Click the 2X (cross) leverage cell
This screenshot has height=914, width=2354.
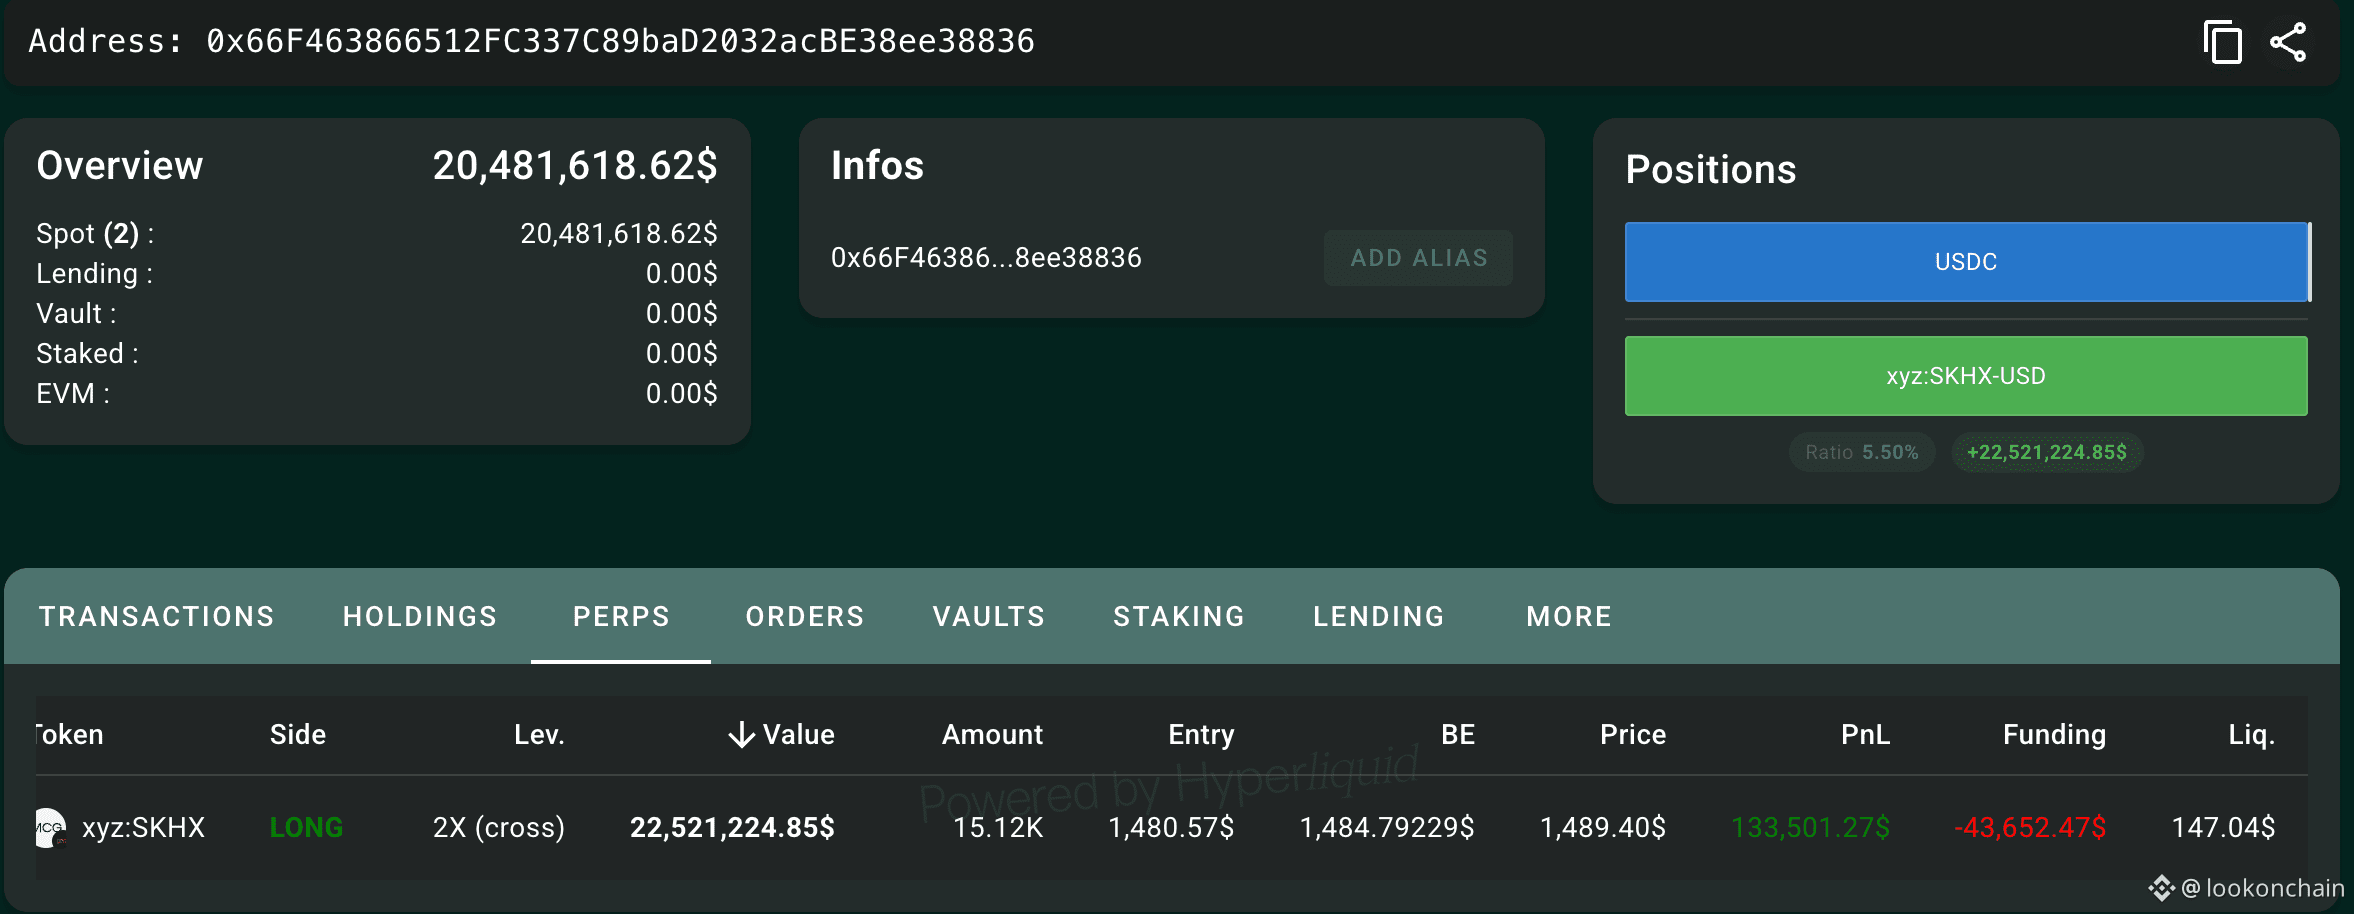click(x=499, y=828)
